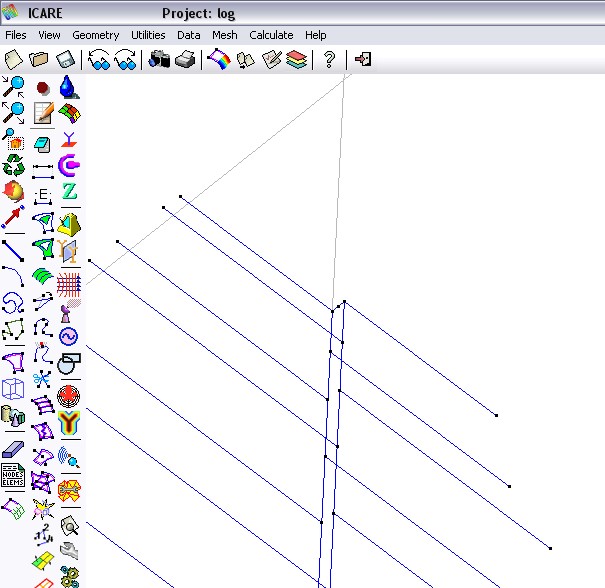Click the checklist with pen icon
Image resolution: width=605 pixels, height=588 pixels.
[x=272, y=60]
